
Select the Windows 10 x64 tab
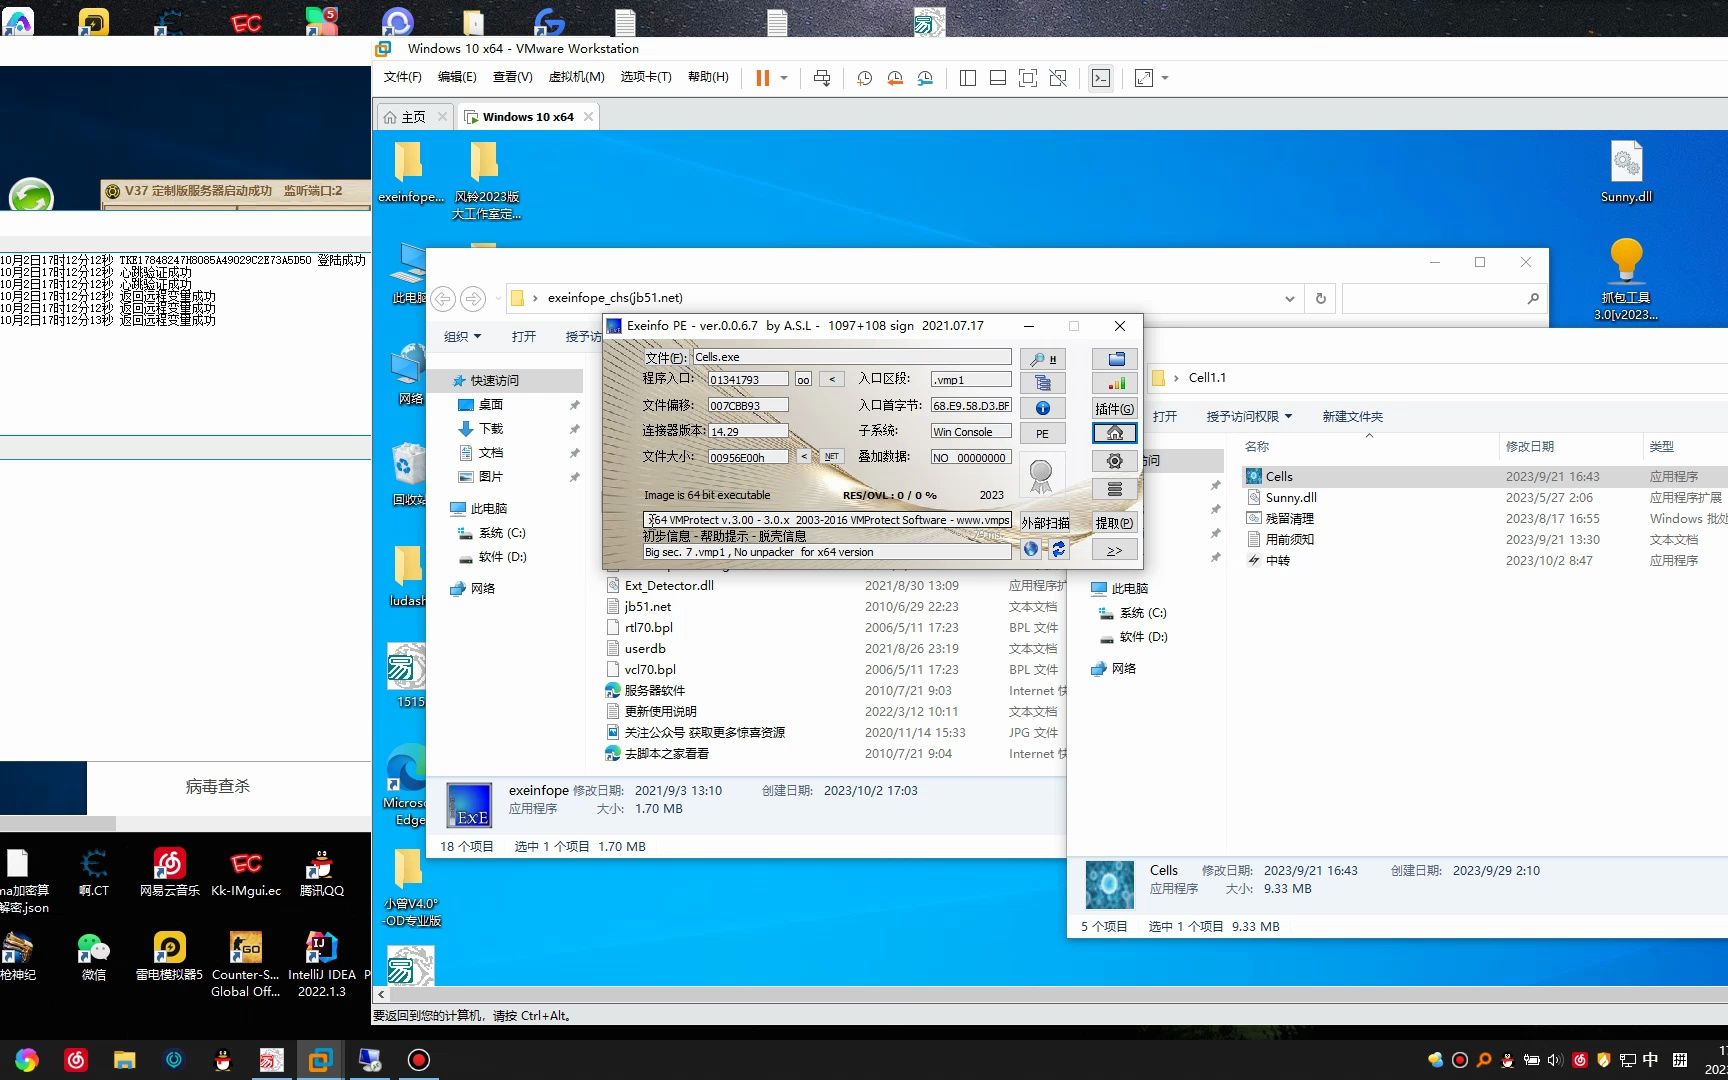pos(528,117)
